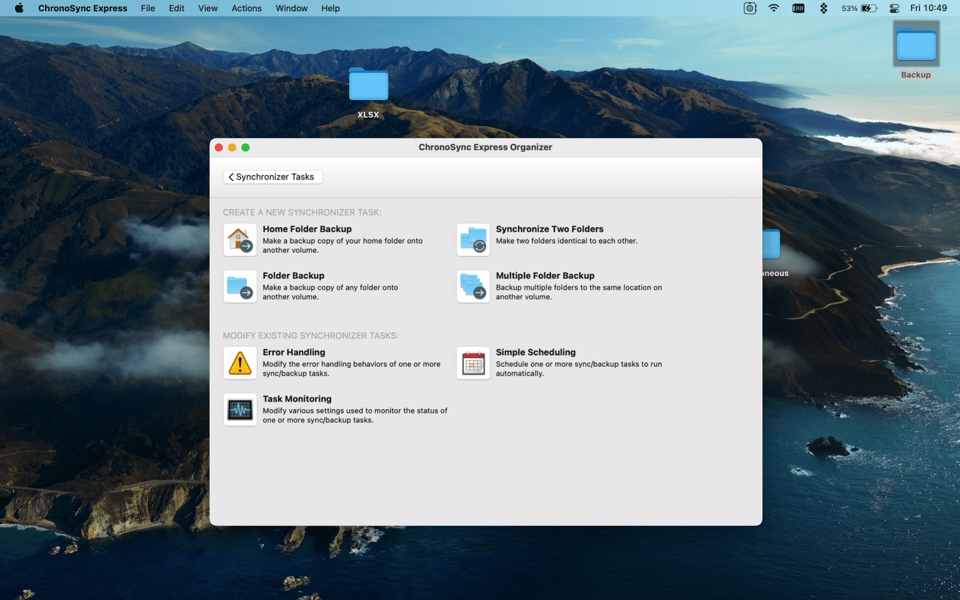Click the date and time clock
This screenshot has height=600, width=960.
tap(928, 8)
